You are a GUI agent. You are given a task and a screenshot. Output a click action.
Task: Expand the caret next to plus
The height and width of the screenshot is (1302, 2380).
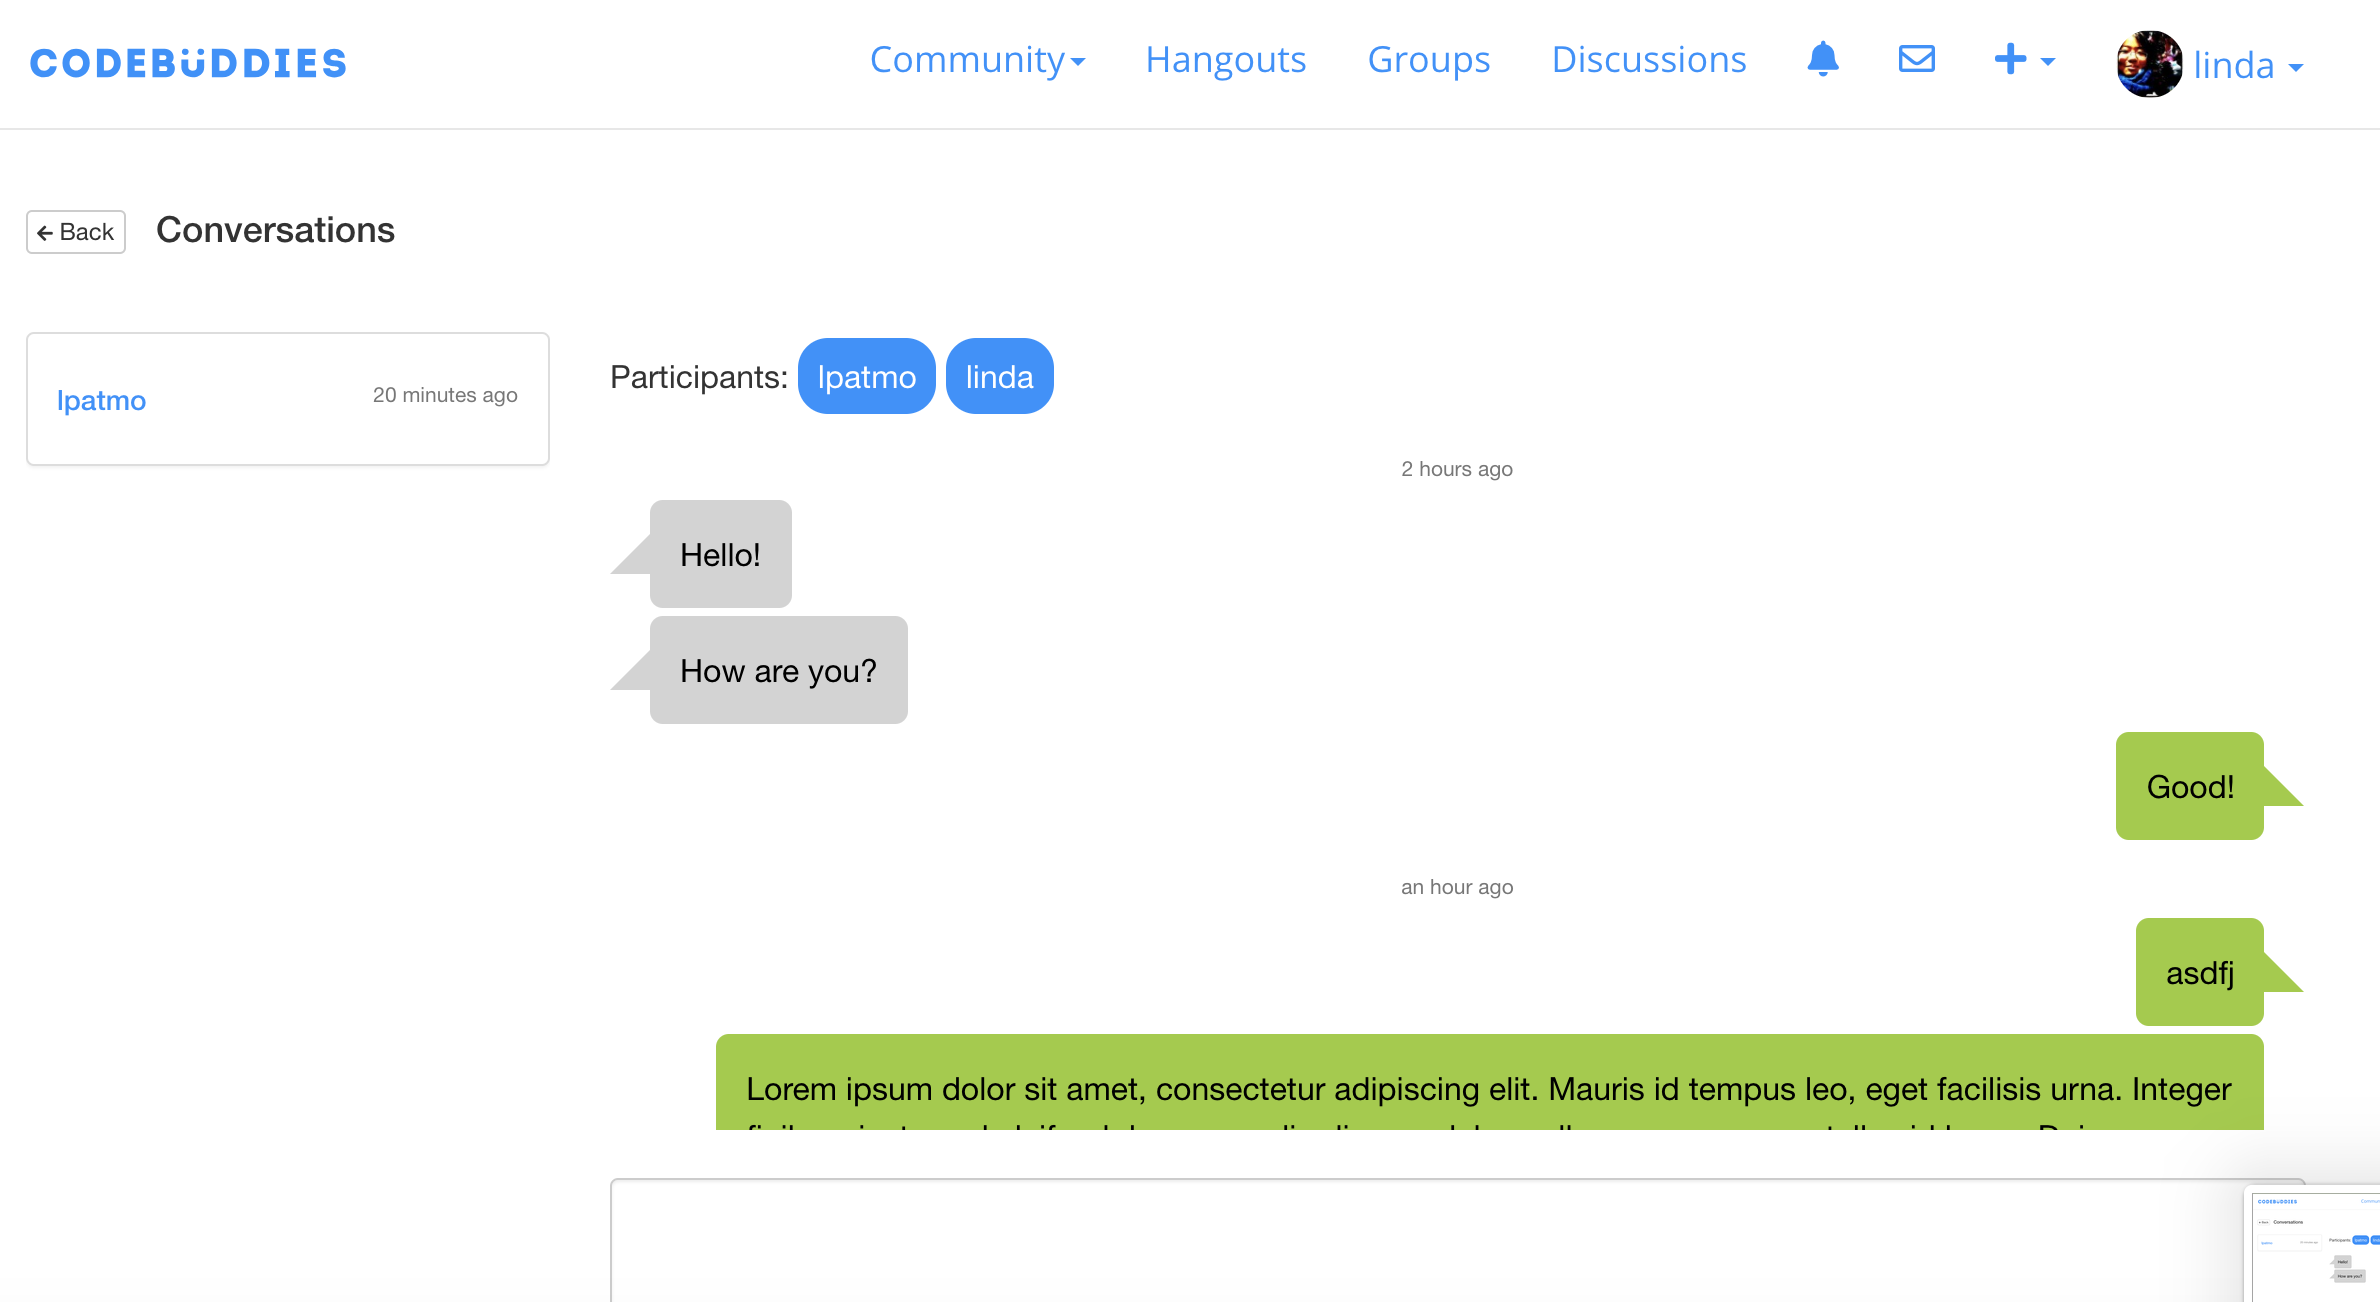[x=2048, y=62]
